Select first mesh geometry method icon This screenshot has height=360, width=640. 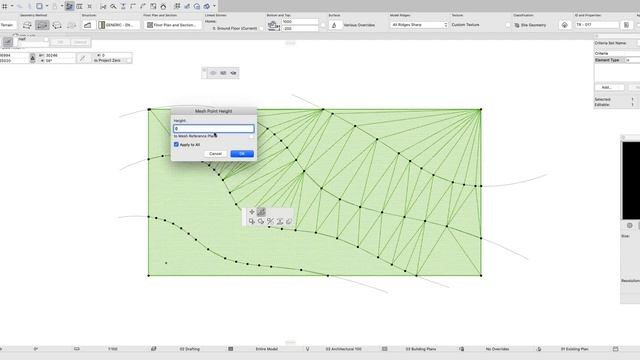27,25
